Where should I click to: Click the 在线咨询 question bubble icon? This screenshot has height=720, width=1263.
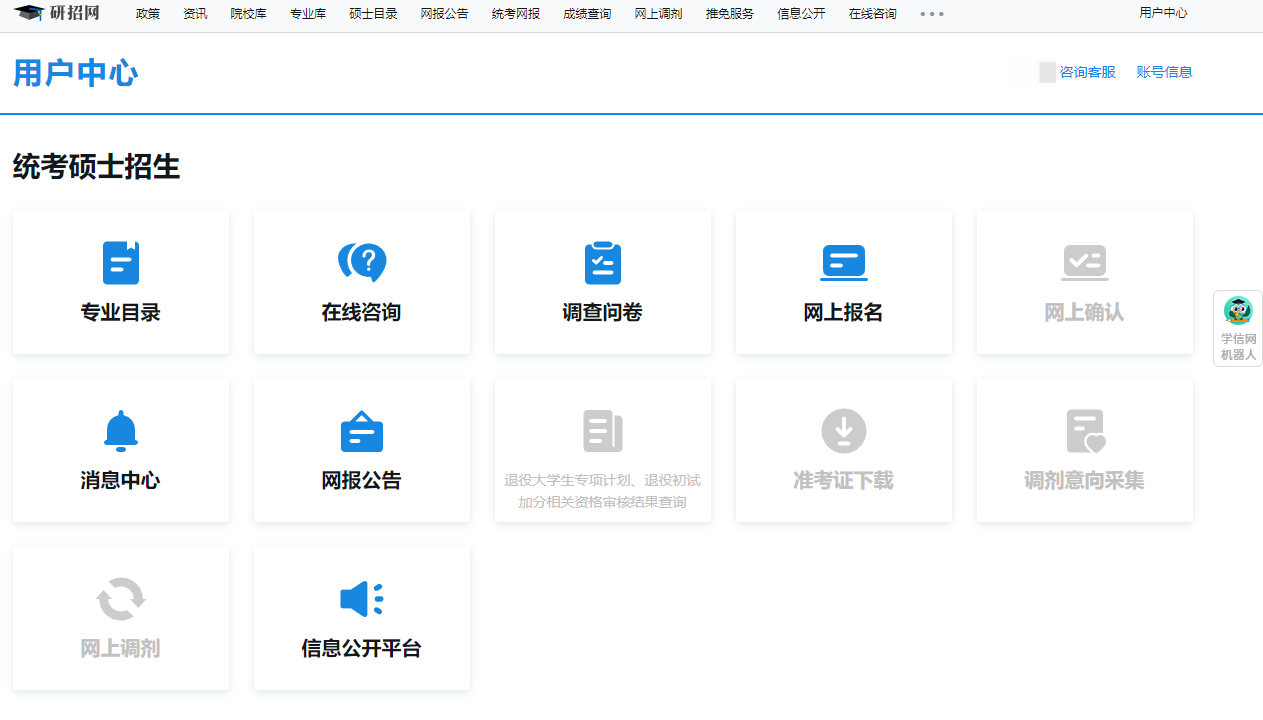click(x=362, y=263)
